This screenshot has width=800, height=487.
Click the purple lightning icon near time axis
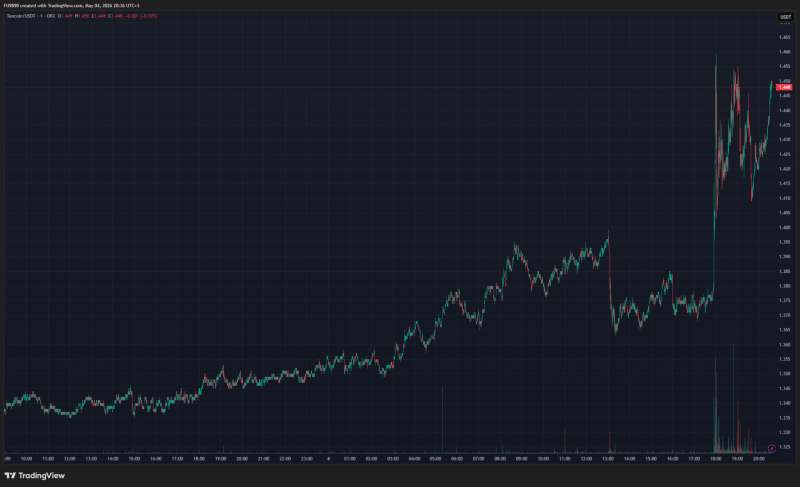click(x=771, y=448)
